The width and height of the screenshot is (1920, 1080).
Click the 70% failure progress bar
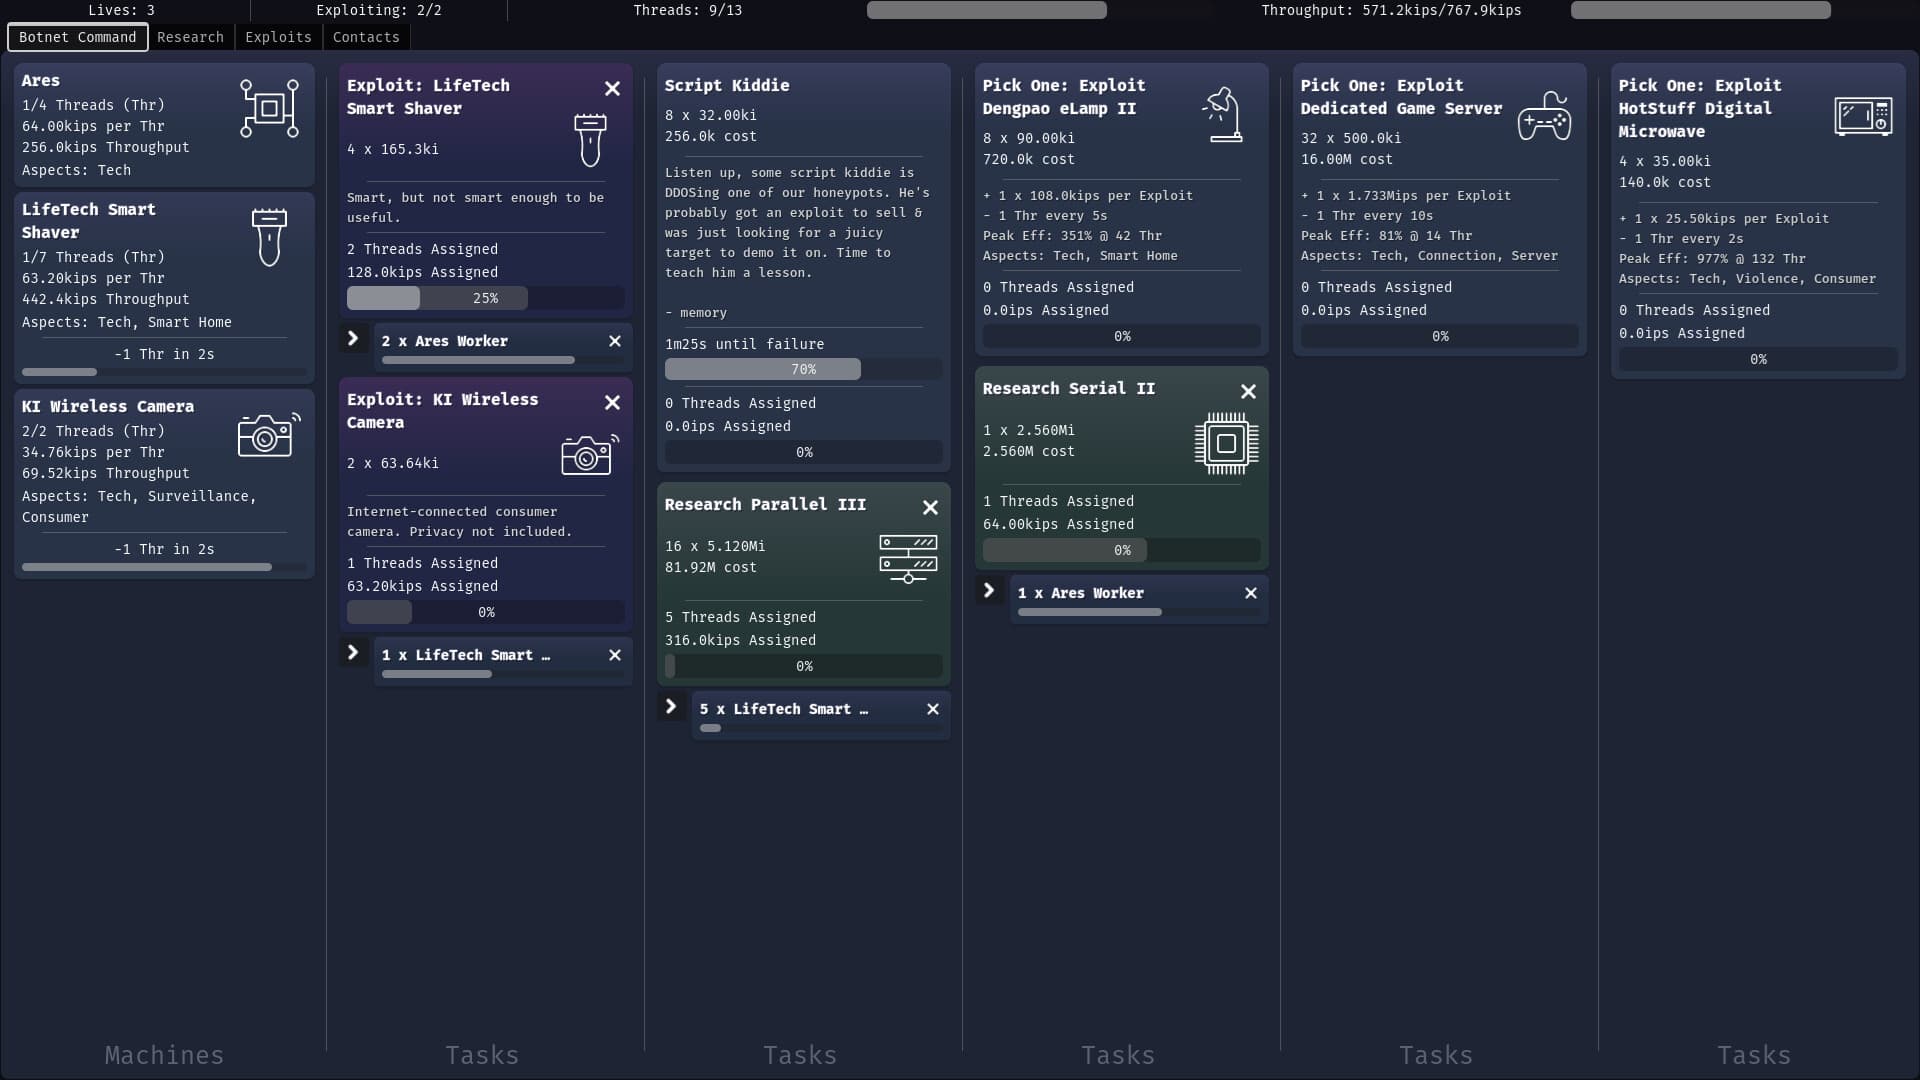[x=804, y=369]
